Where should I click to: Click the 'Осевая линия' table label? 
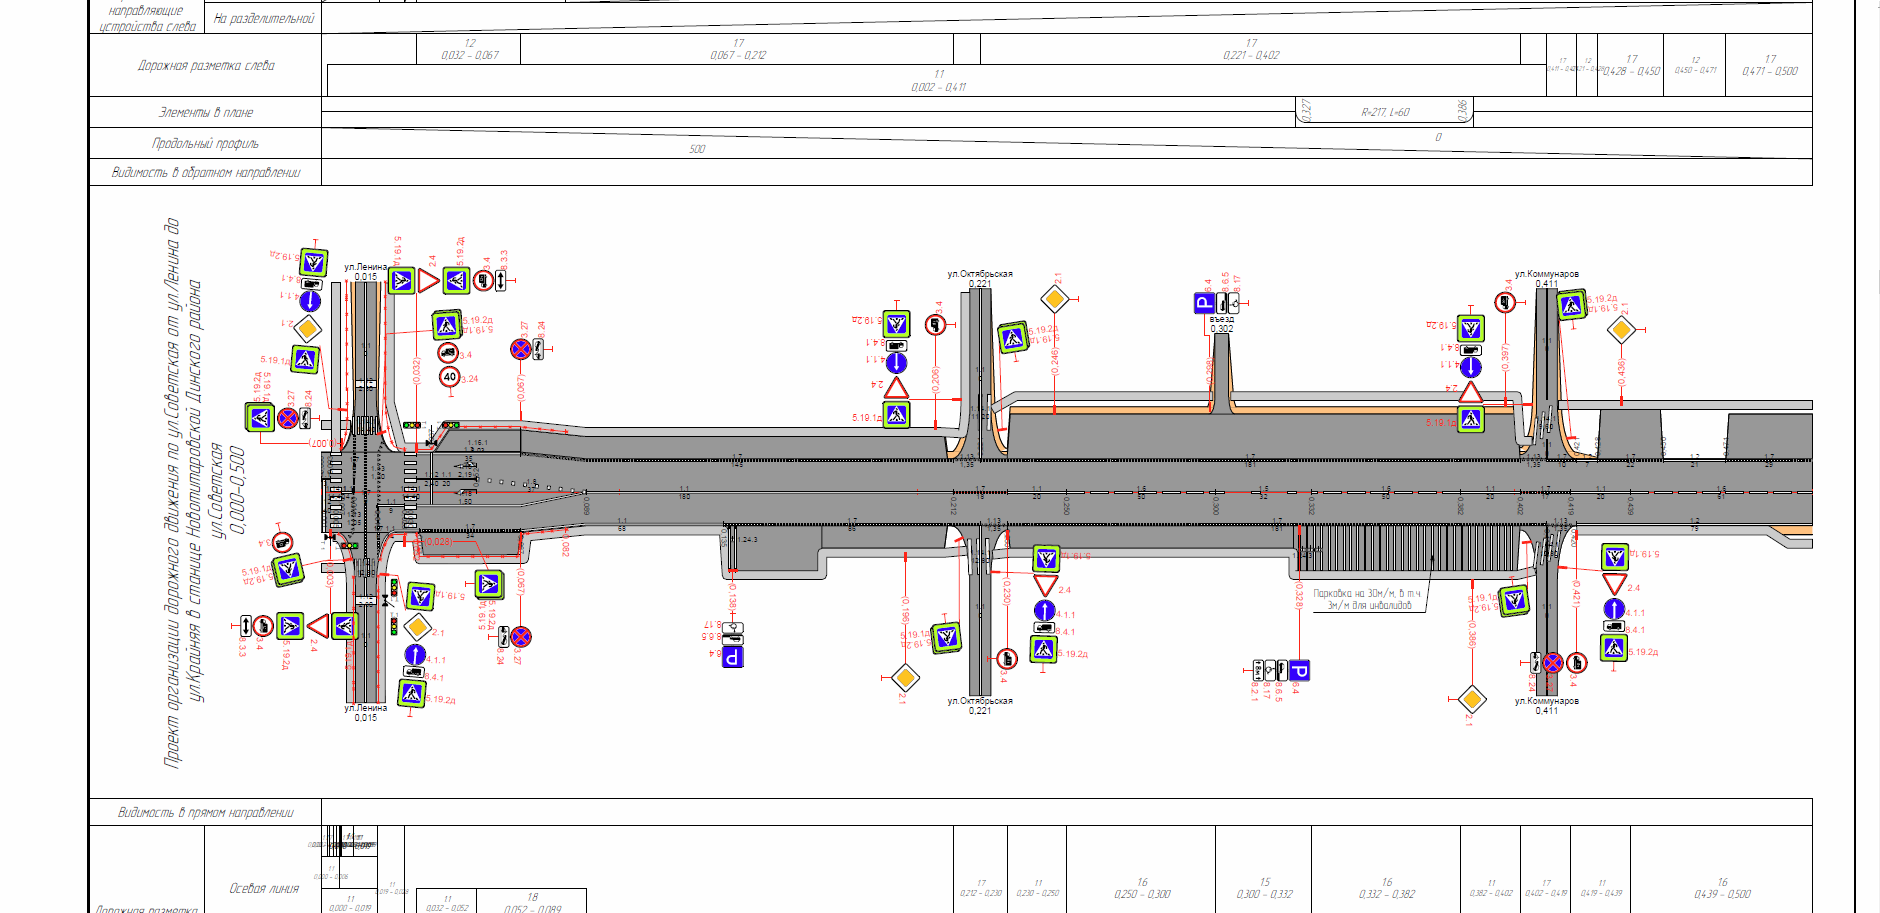(264, 888)
